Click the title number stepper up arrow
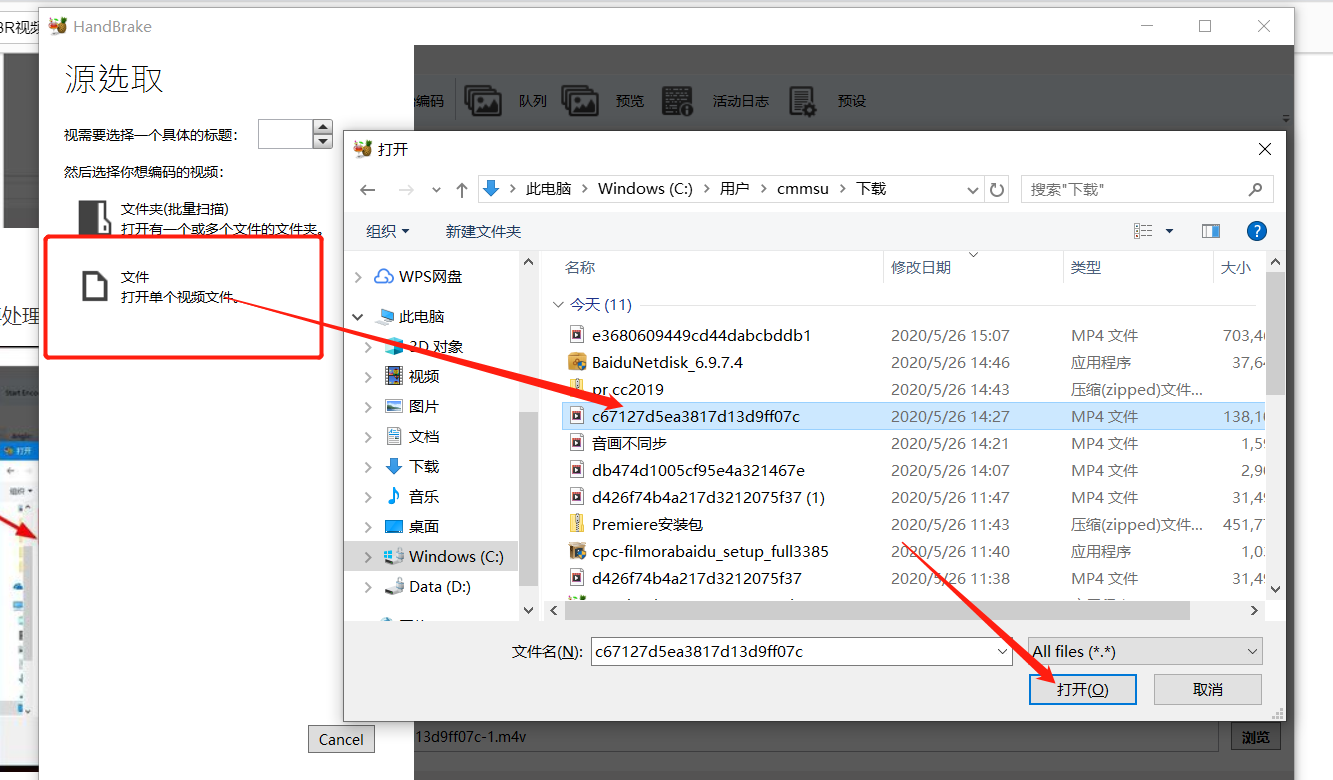This screenshot has height=780, width=1333. click(x=322, y=127)
